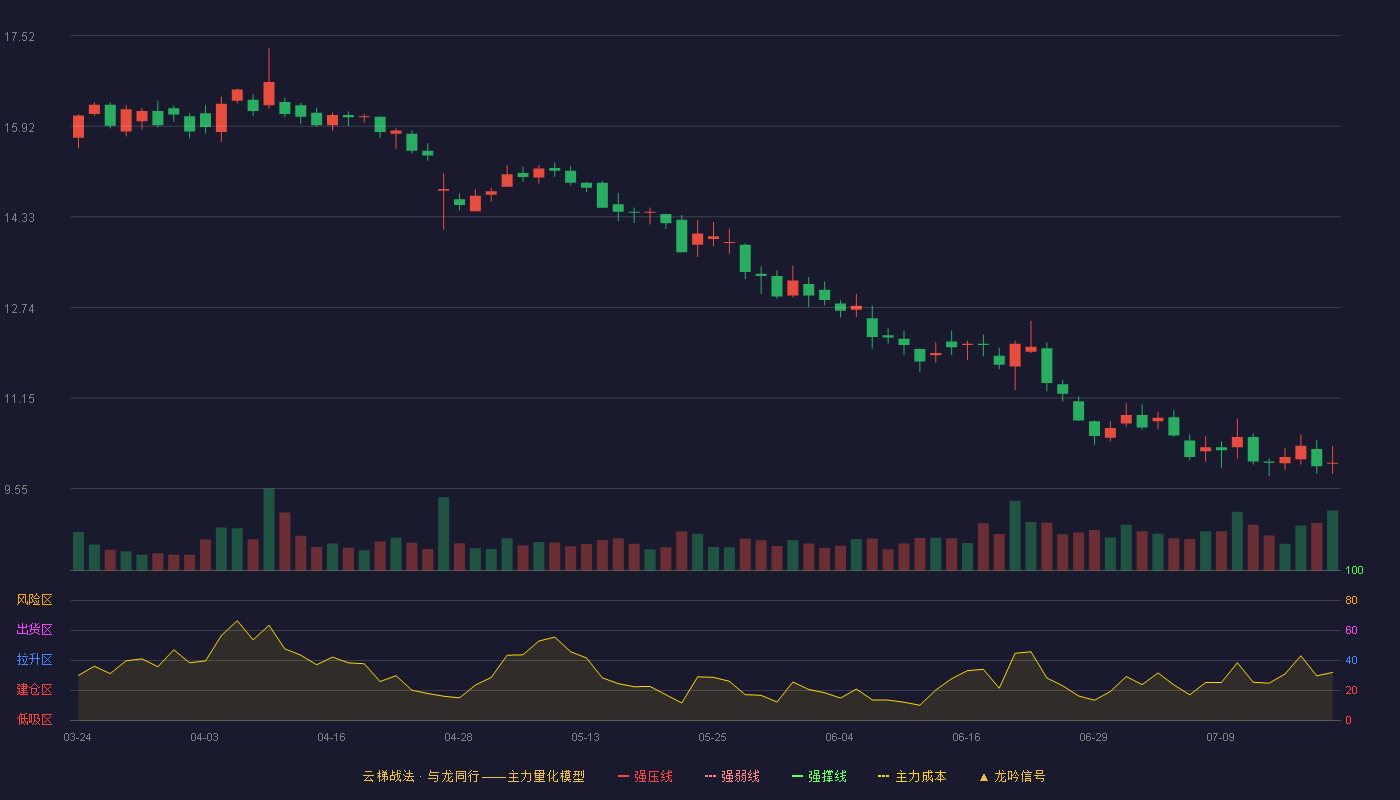
Task: Toggle the 强压线 legend entry
Action: click(x=645, y=776)
